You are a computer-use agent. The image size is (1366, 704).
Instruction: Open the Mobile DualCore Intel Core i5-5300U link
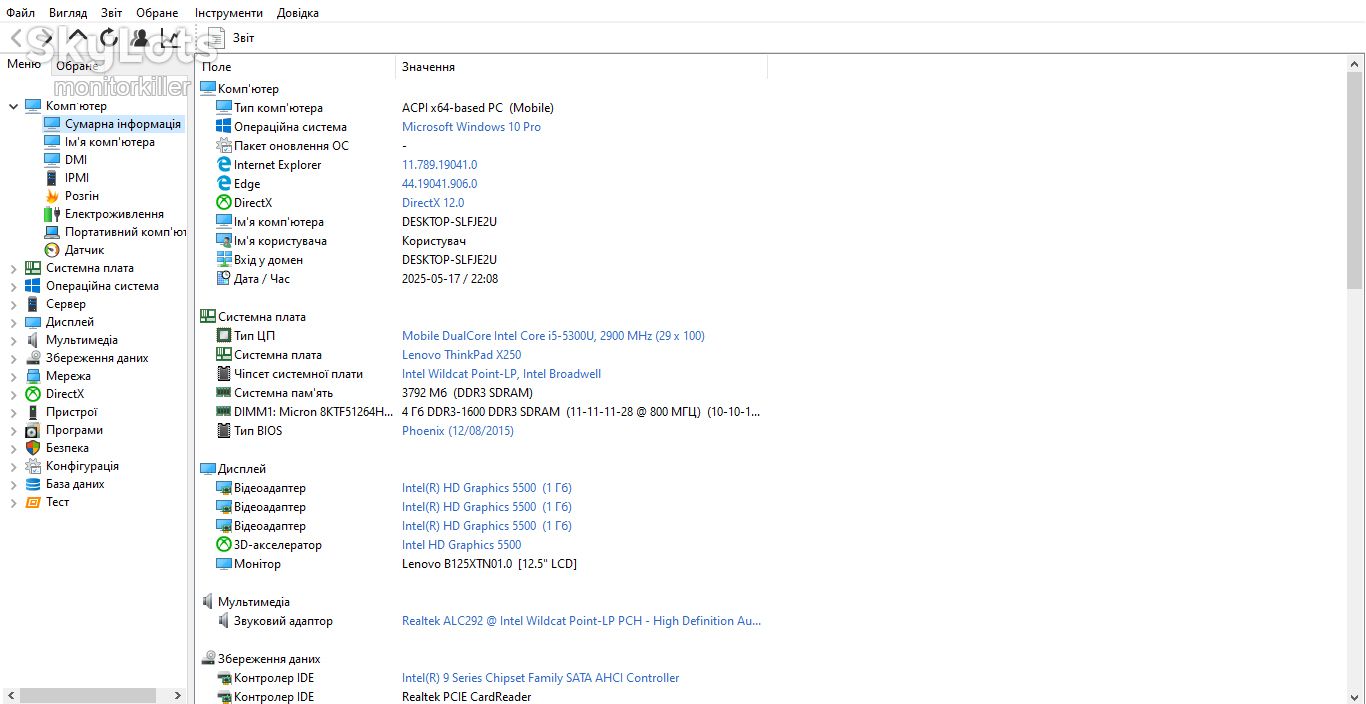[553, 336]
